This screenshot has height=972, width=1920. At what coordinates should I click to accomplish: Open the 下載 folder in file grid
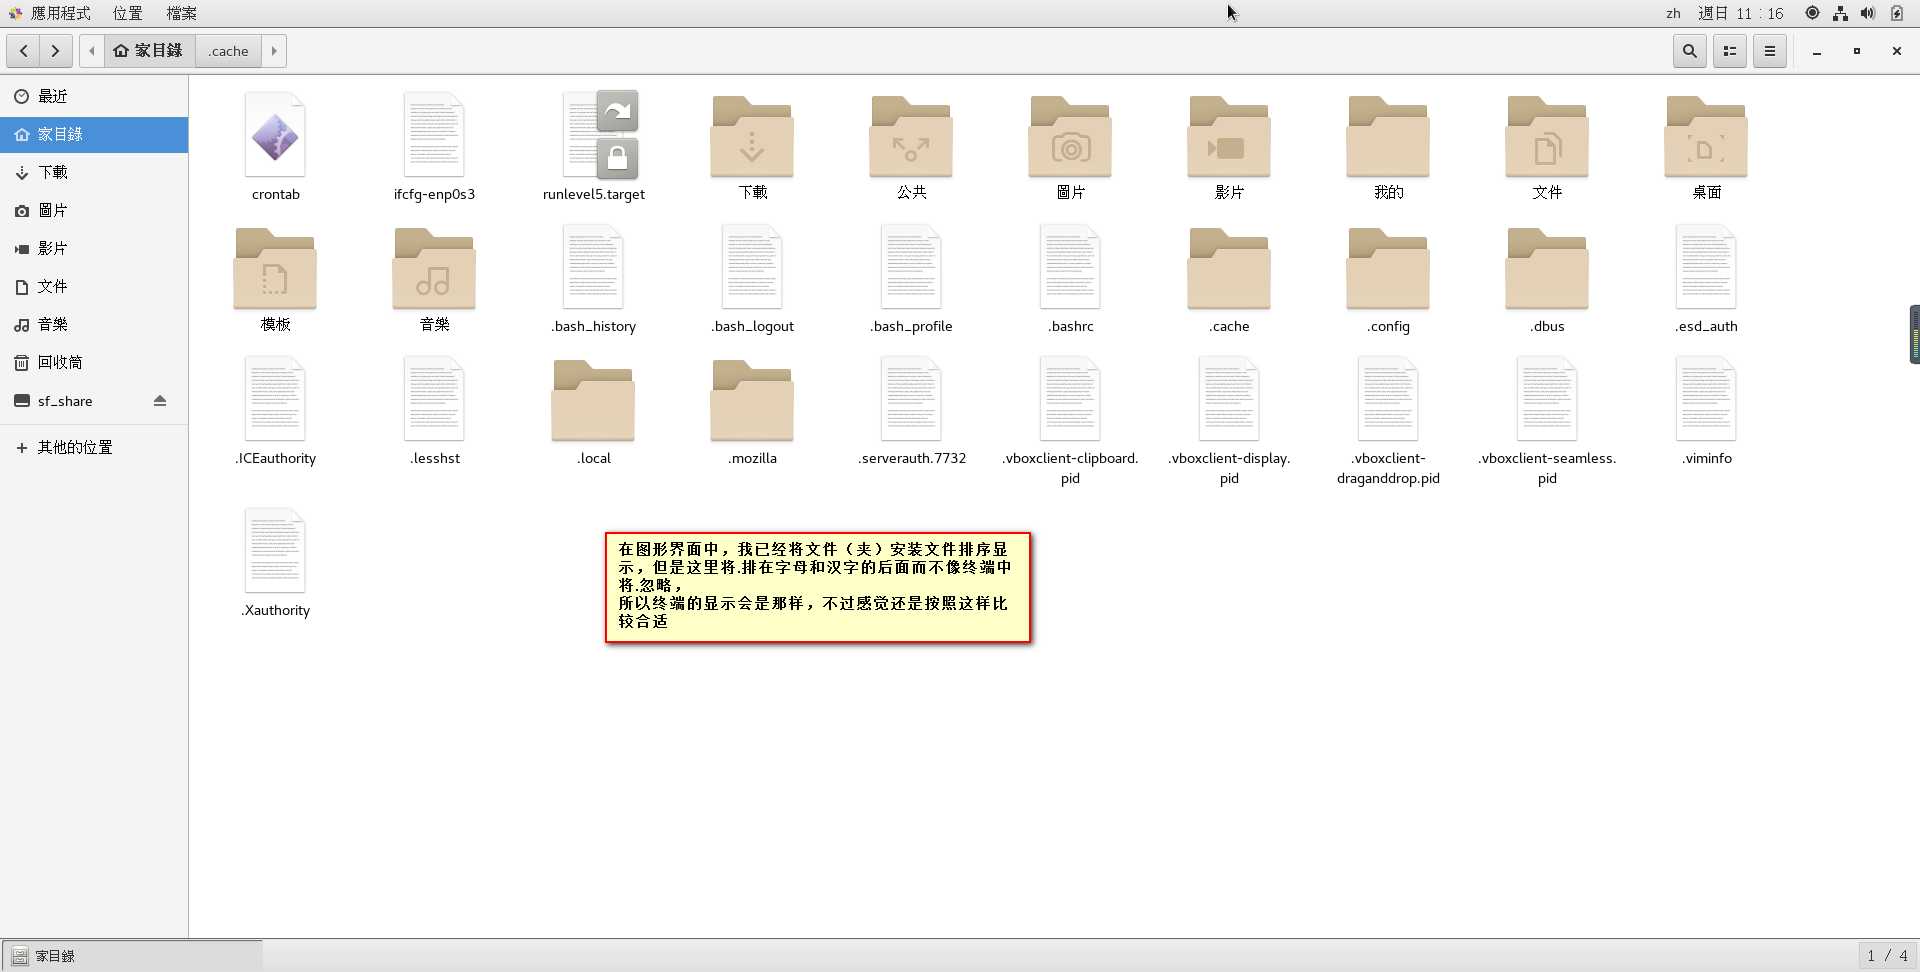[x=752, y=137]
